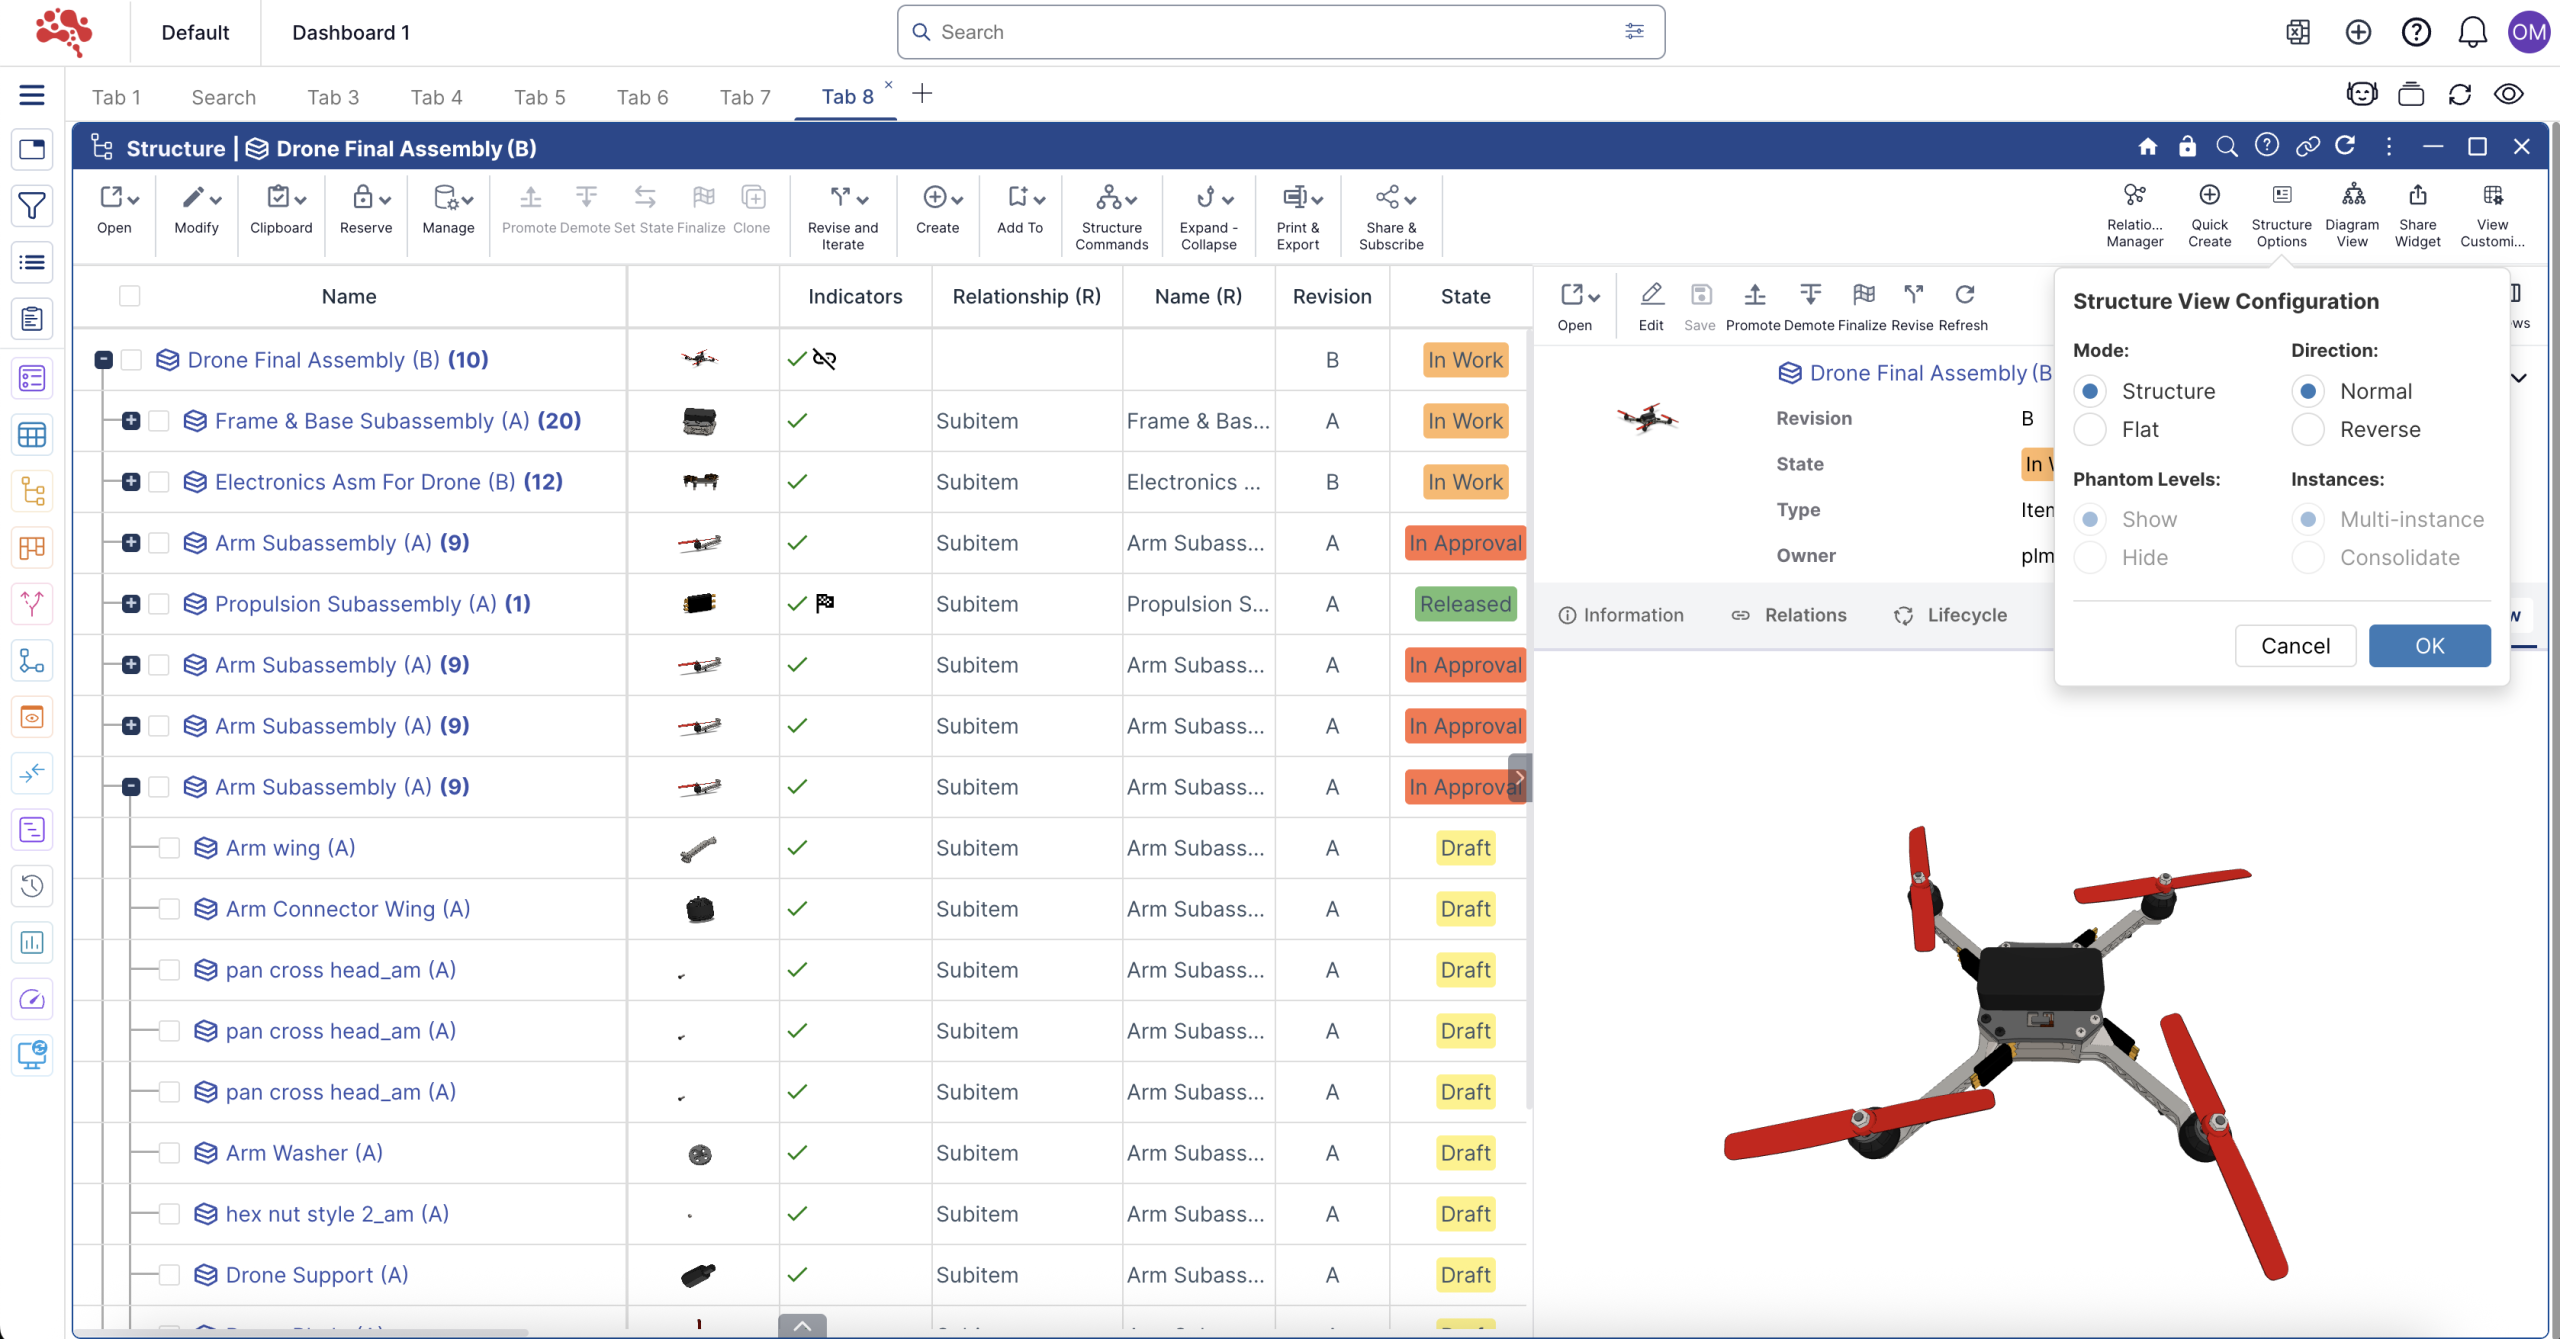This screenshot has height=1339, width=2560.
Task: Select the Flat mode radio button
Action: 2090,430
